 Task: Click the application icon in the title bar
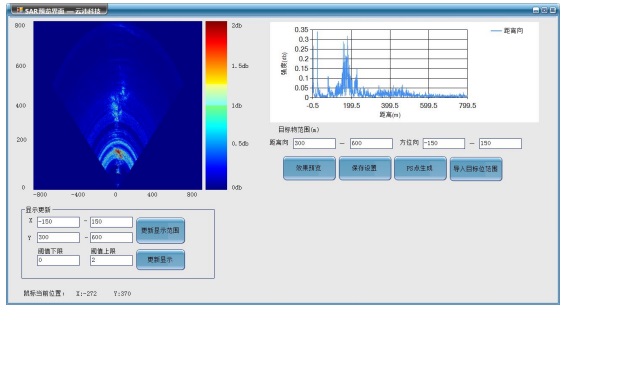(19, 10)
